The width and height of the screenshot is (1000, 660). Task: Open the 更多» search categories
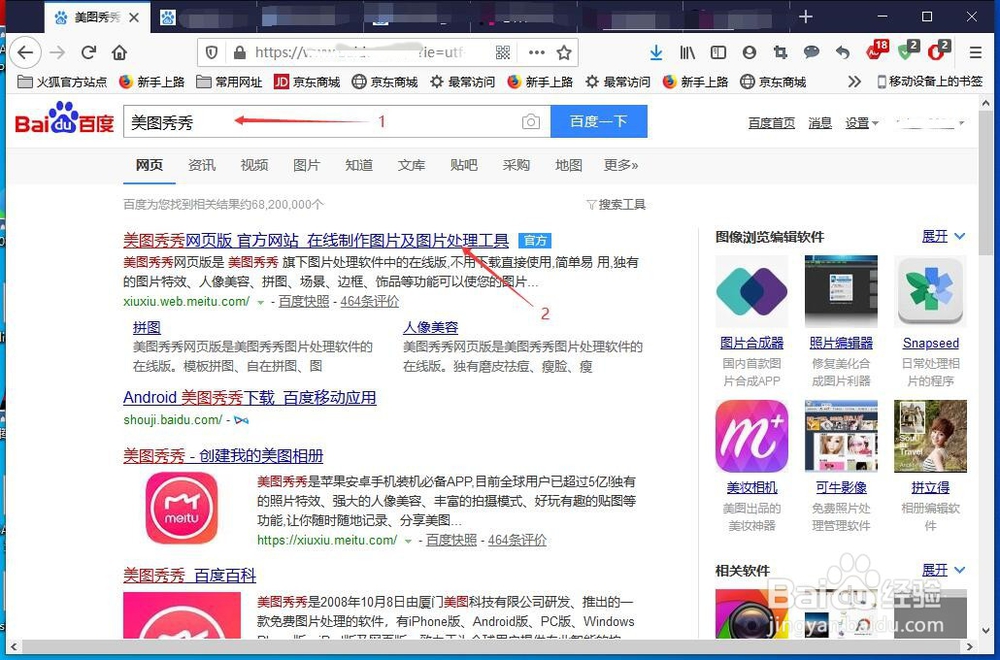pyautogui.click(x=621, y=165)
